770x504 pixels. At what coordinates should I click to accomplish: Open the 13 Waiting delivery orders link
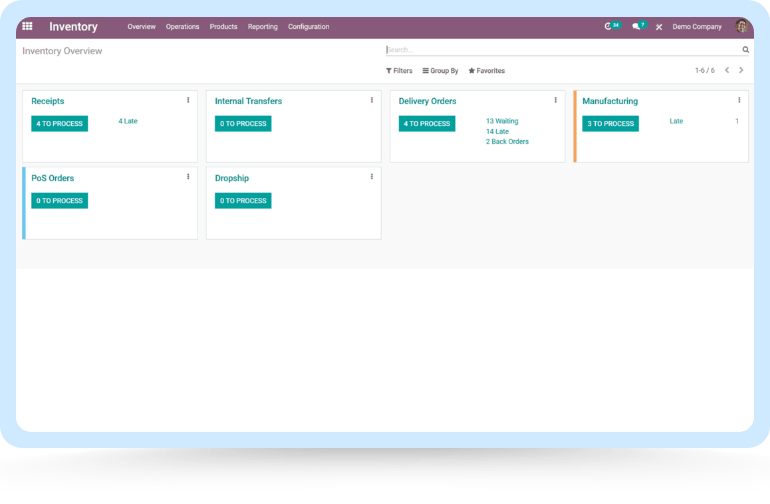502,121
